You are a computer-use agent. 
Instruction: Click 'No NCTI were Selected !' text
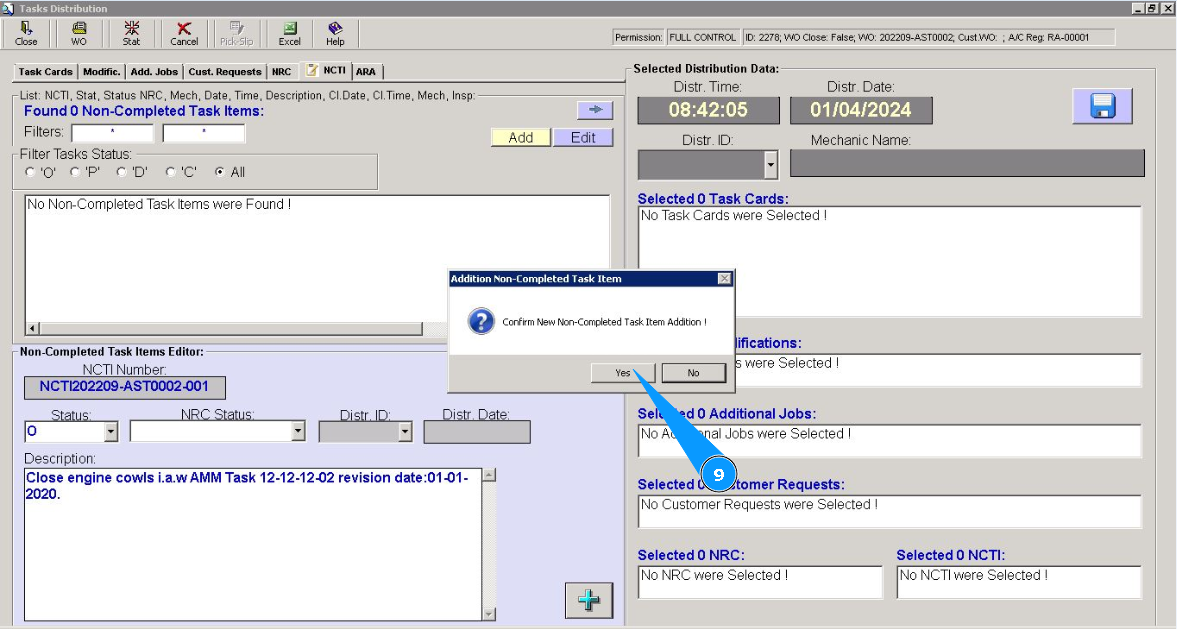[974, 575]
